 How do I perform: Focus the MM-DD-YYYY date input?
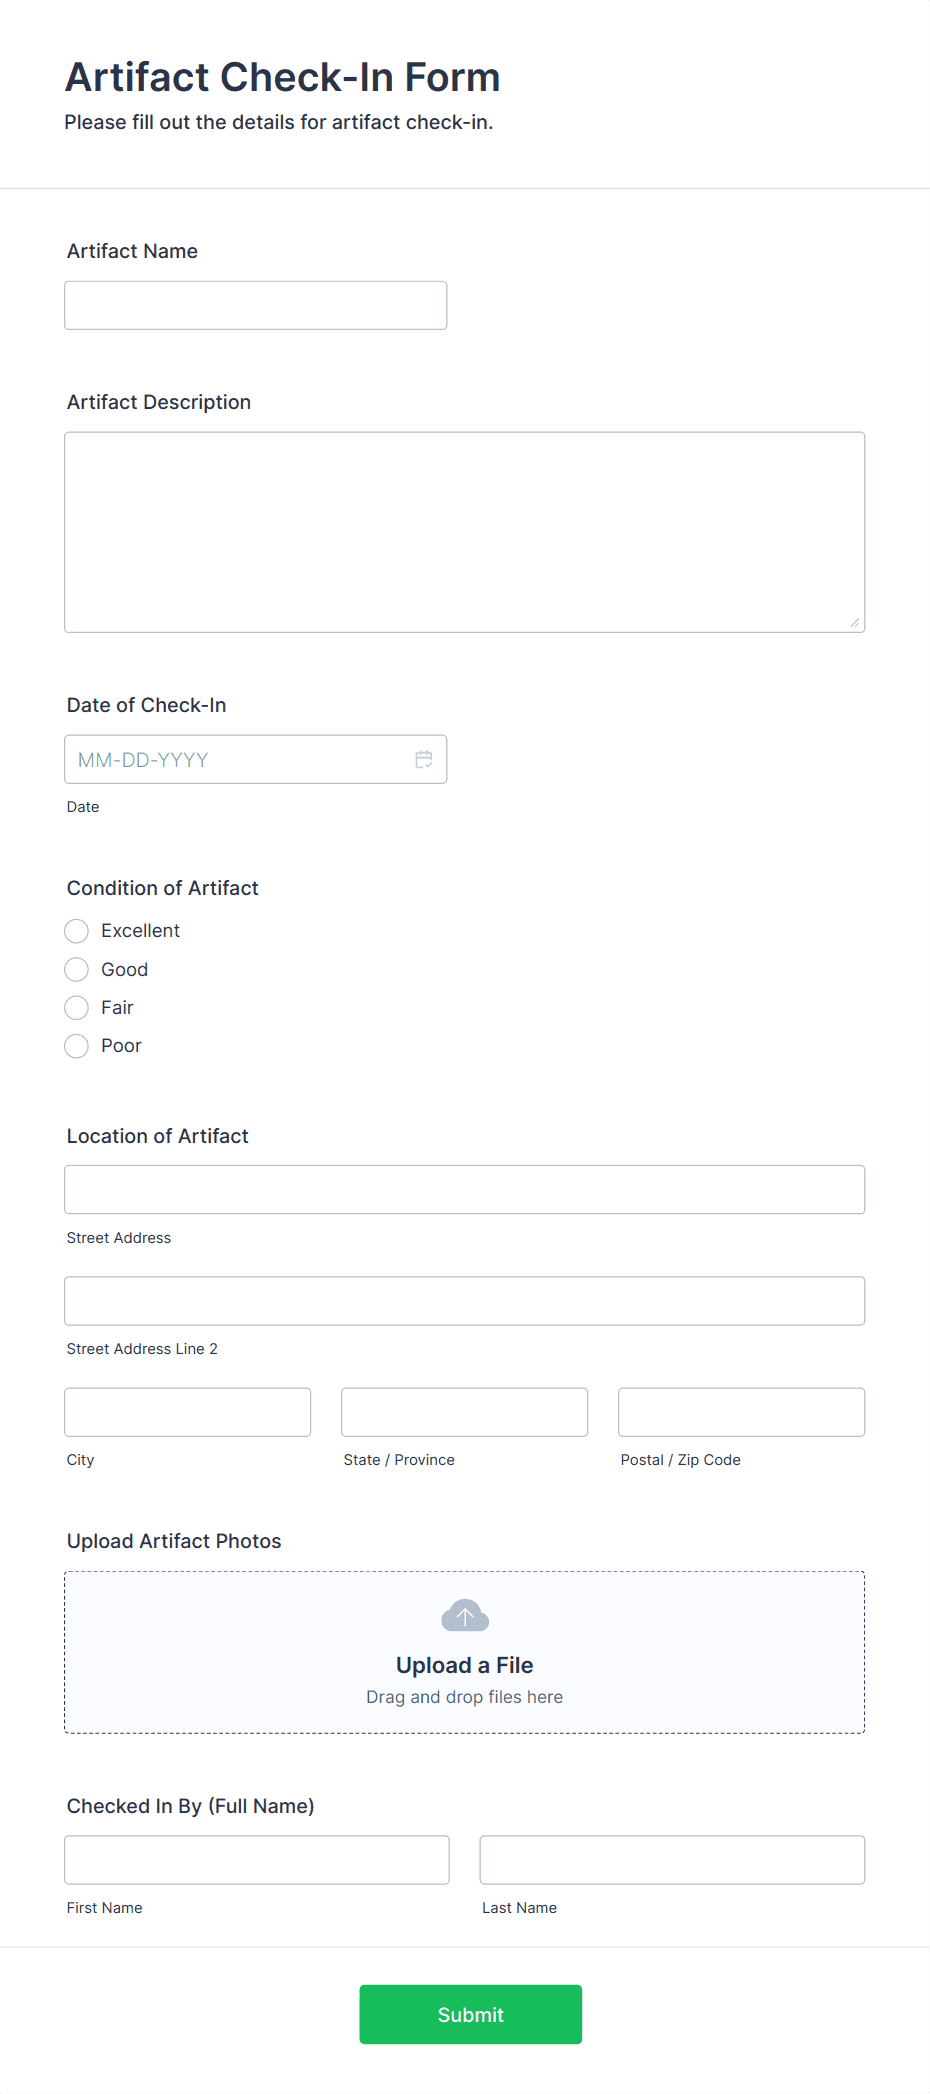[256, 759]
